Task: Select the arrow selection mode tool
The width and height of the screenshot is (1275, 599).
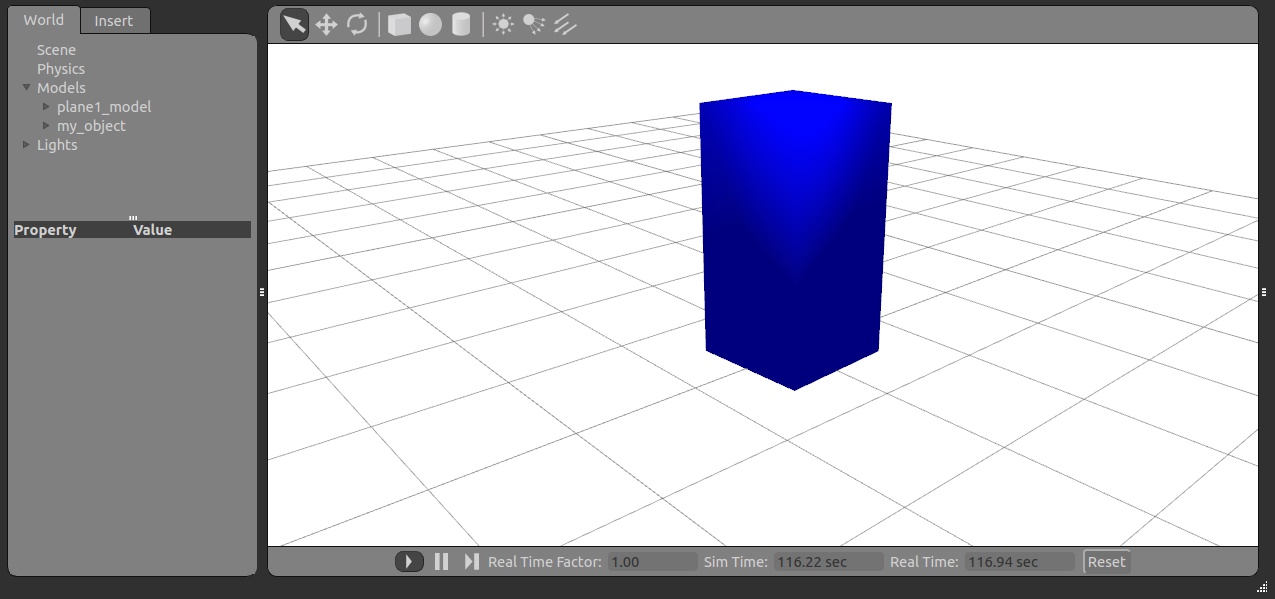Action: click(x=294, y=25)
